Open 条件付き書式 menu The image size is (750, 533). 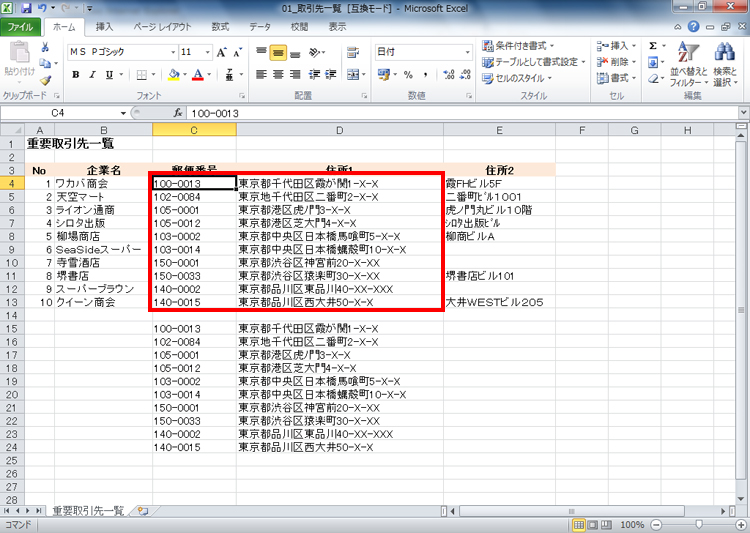[x=518, y=46]
